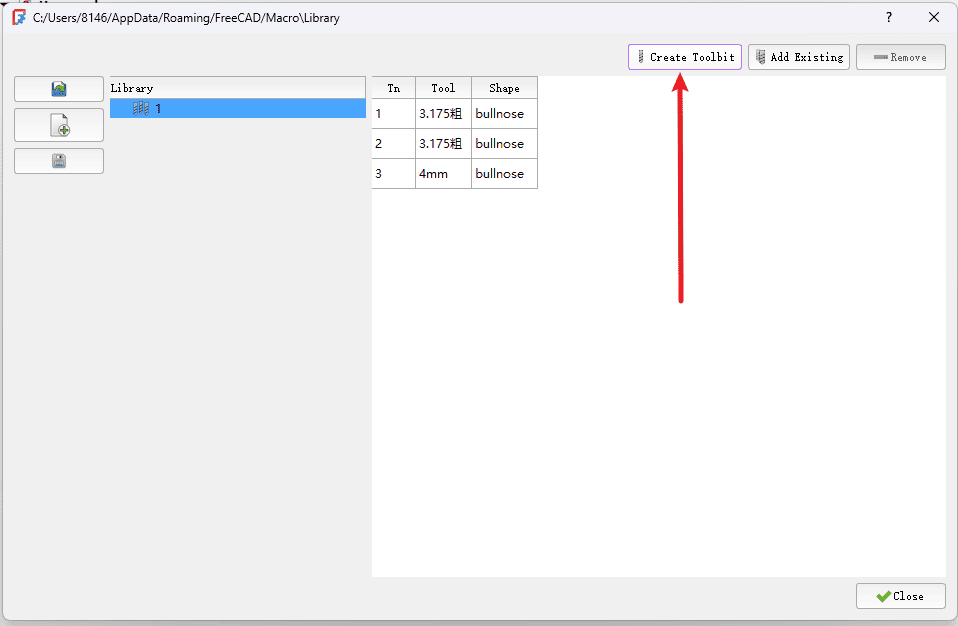This screenshot has width=958, height=626.
Task: Click the Library column header
Action: (237, 88)
